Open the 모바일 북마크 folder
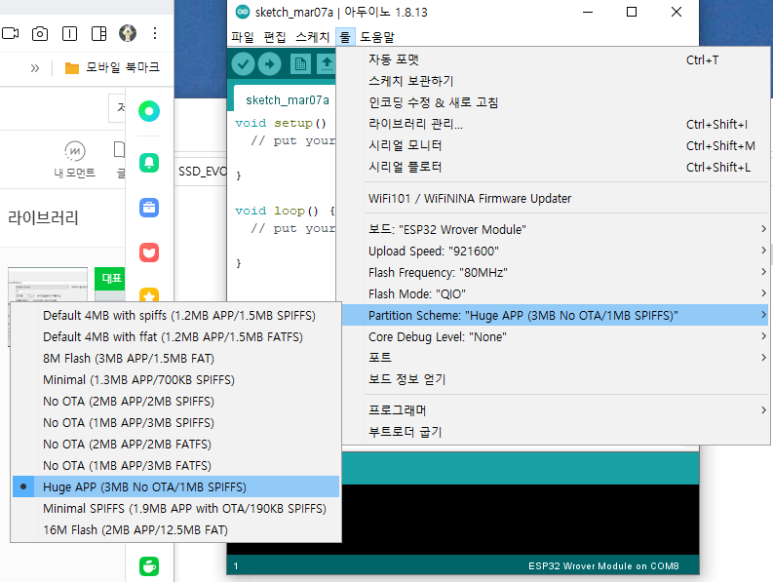The image size is (773, 582). click(x=112, y=68)
